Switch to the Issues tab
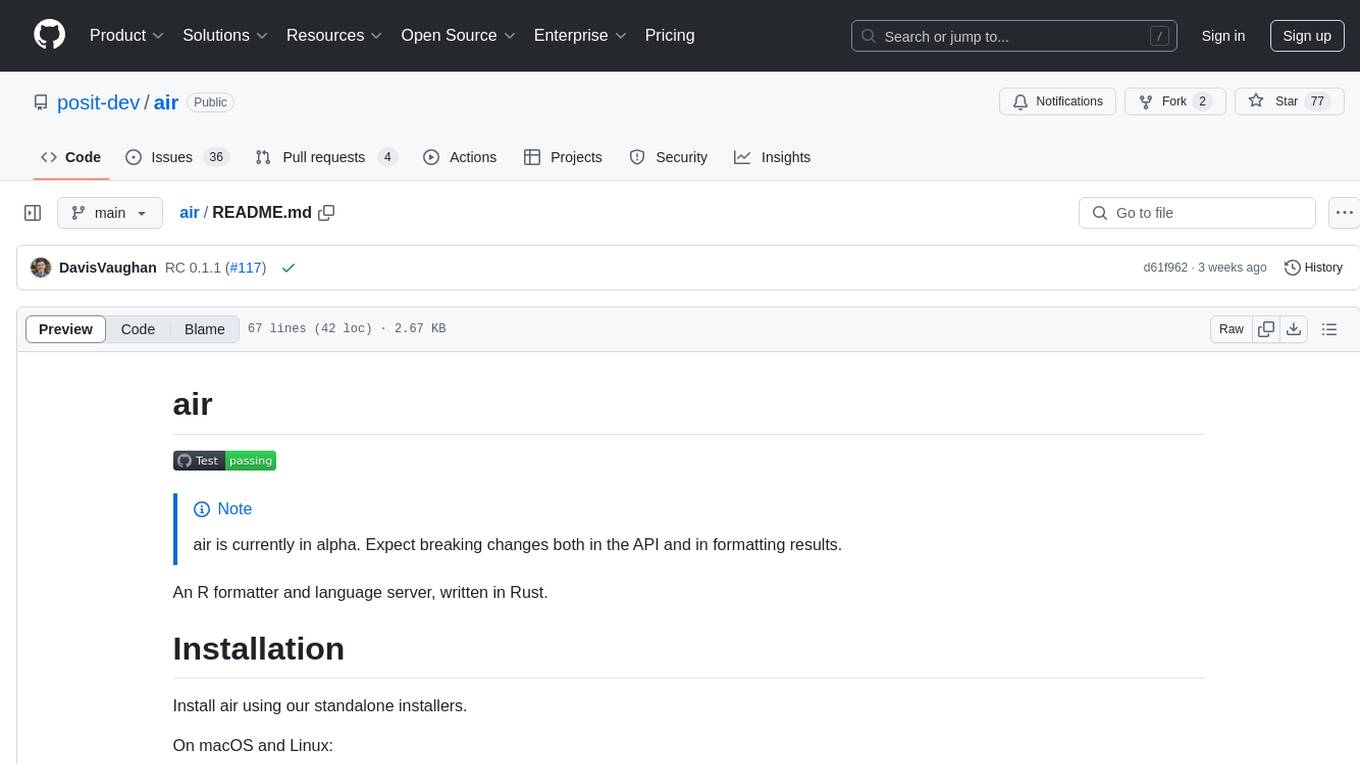The width and height of the screenshot is (1360, 764). [x=177, y=157]
